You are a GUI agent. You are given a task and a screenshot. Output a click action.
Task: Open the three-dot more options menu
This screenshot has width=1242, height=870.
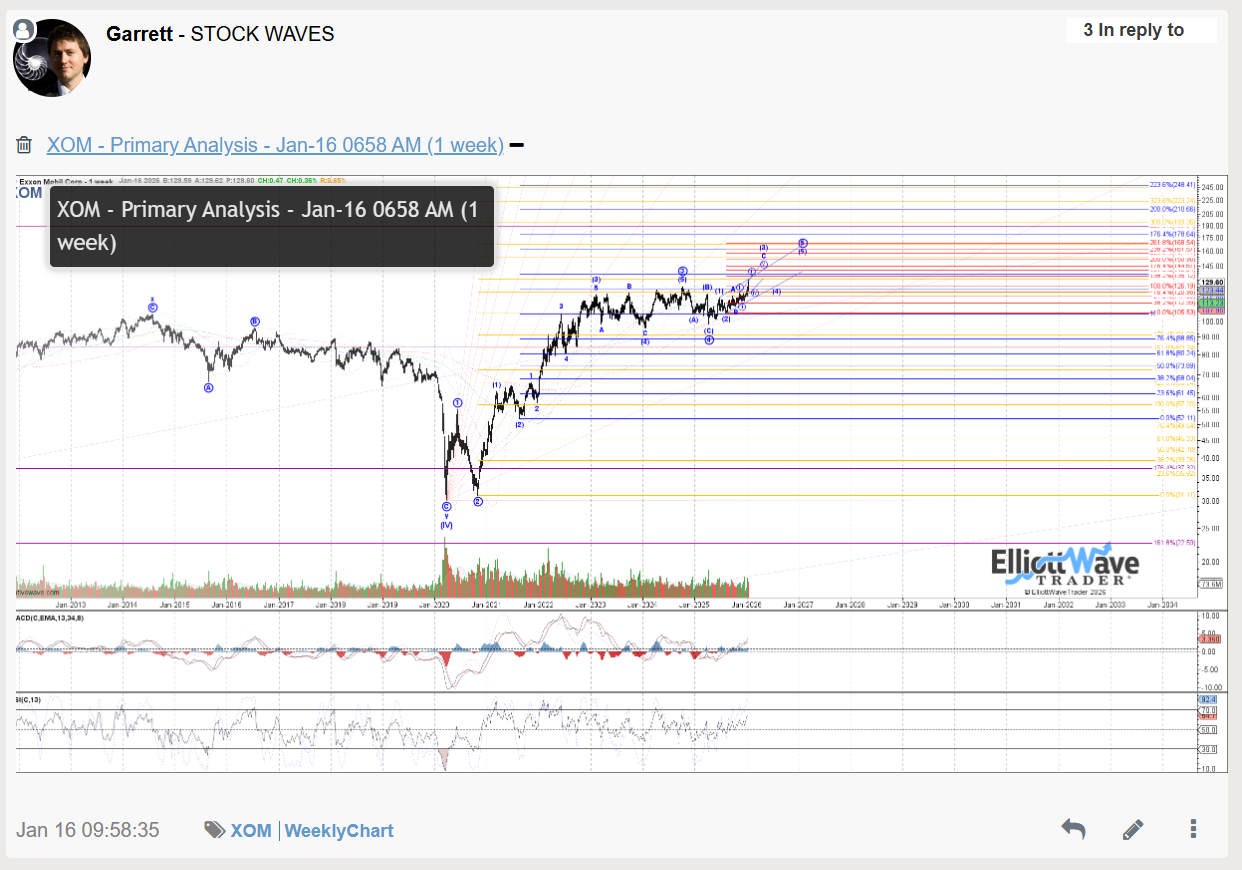(1193, 829)
